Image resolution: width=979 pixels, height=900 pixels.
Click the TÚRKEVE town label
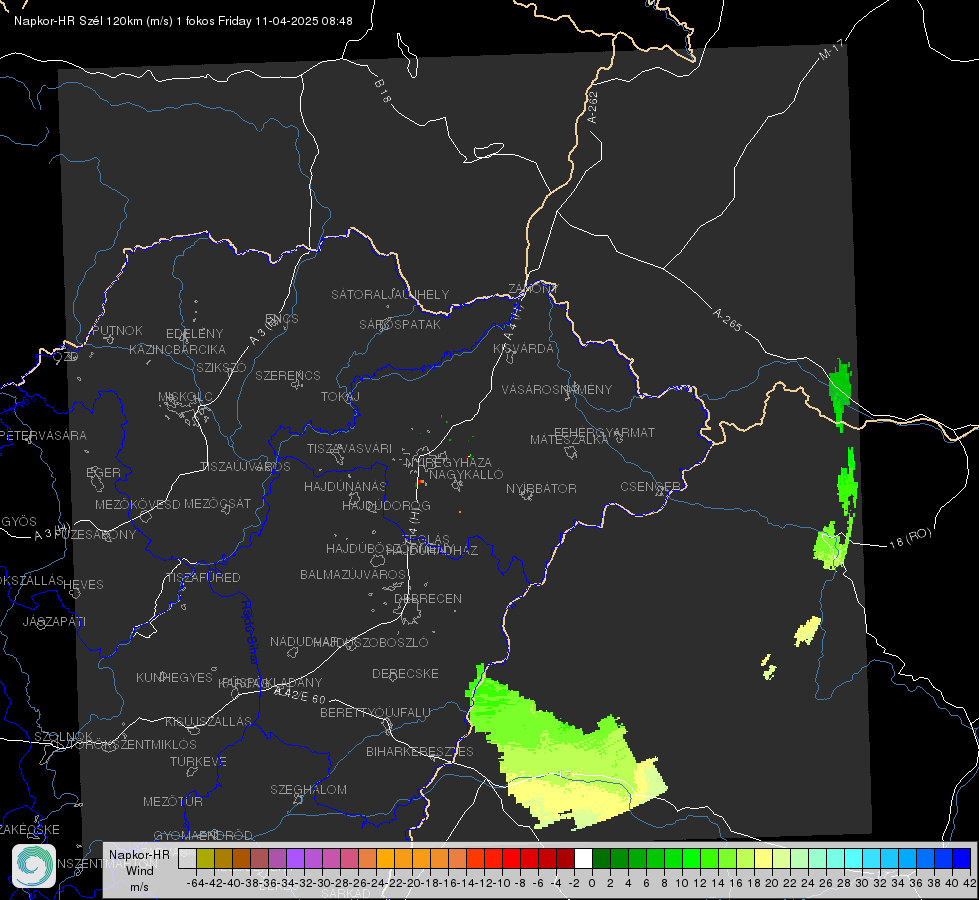[x=198, y=761]
